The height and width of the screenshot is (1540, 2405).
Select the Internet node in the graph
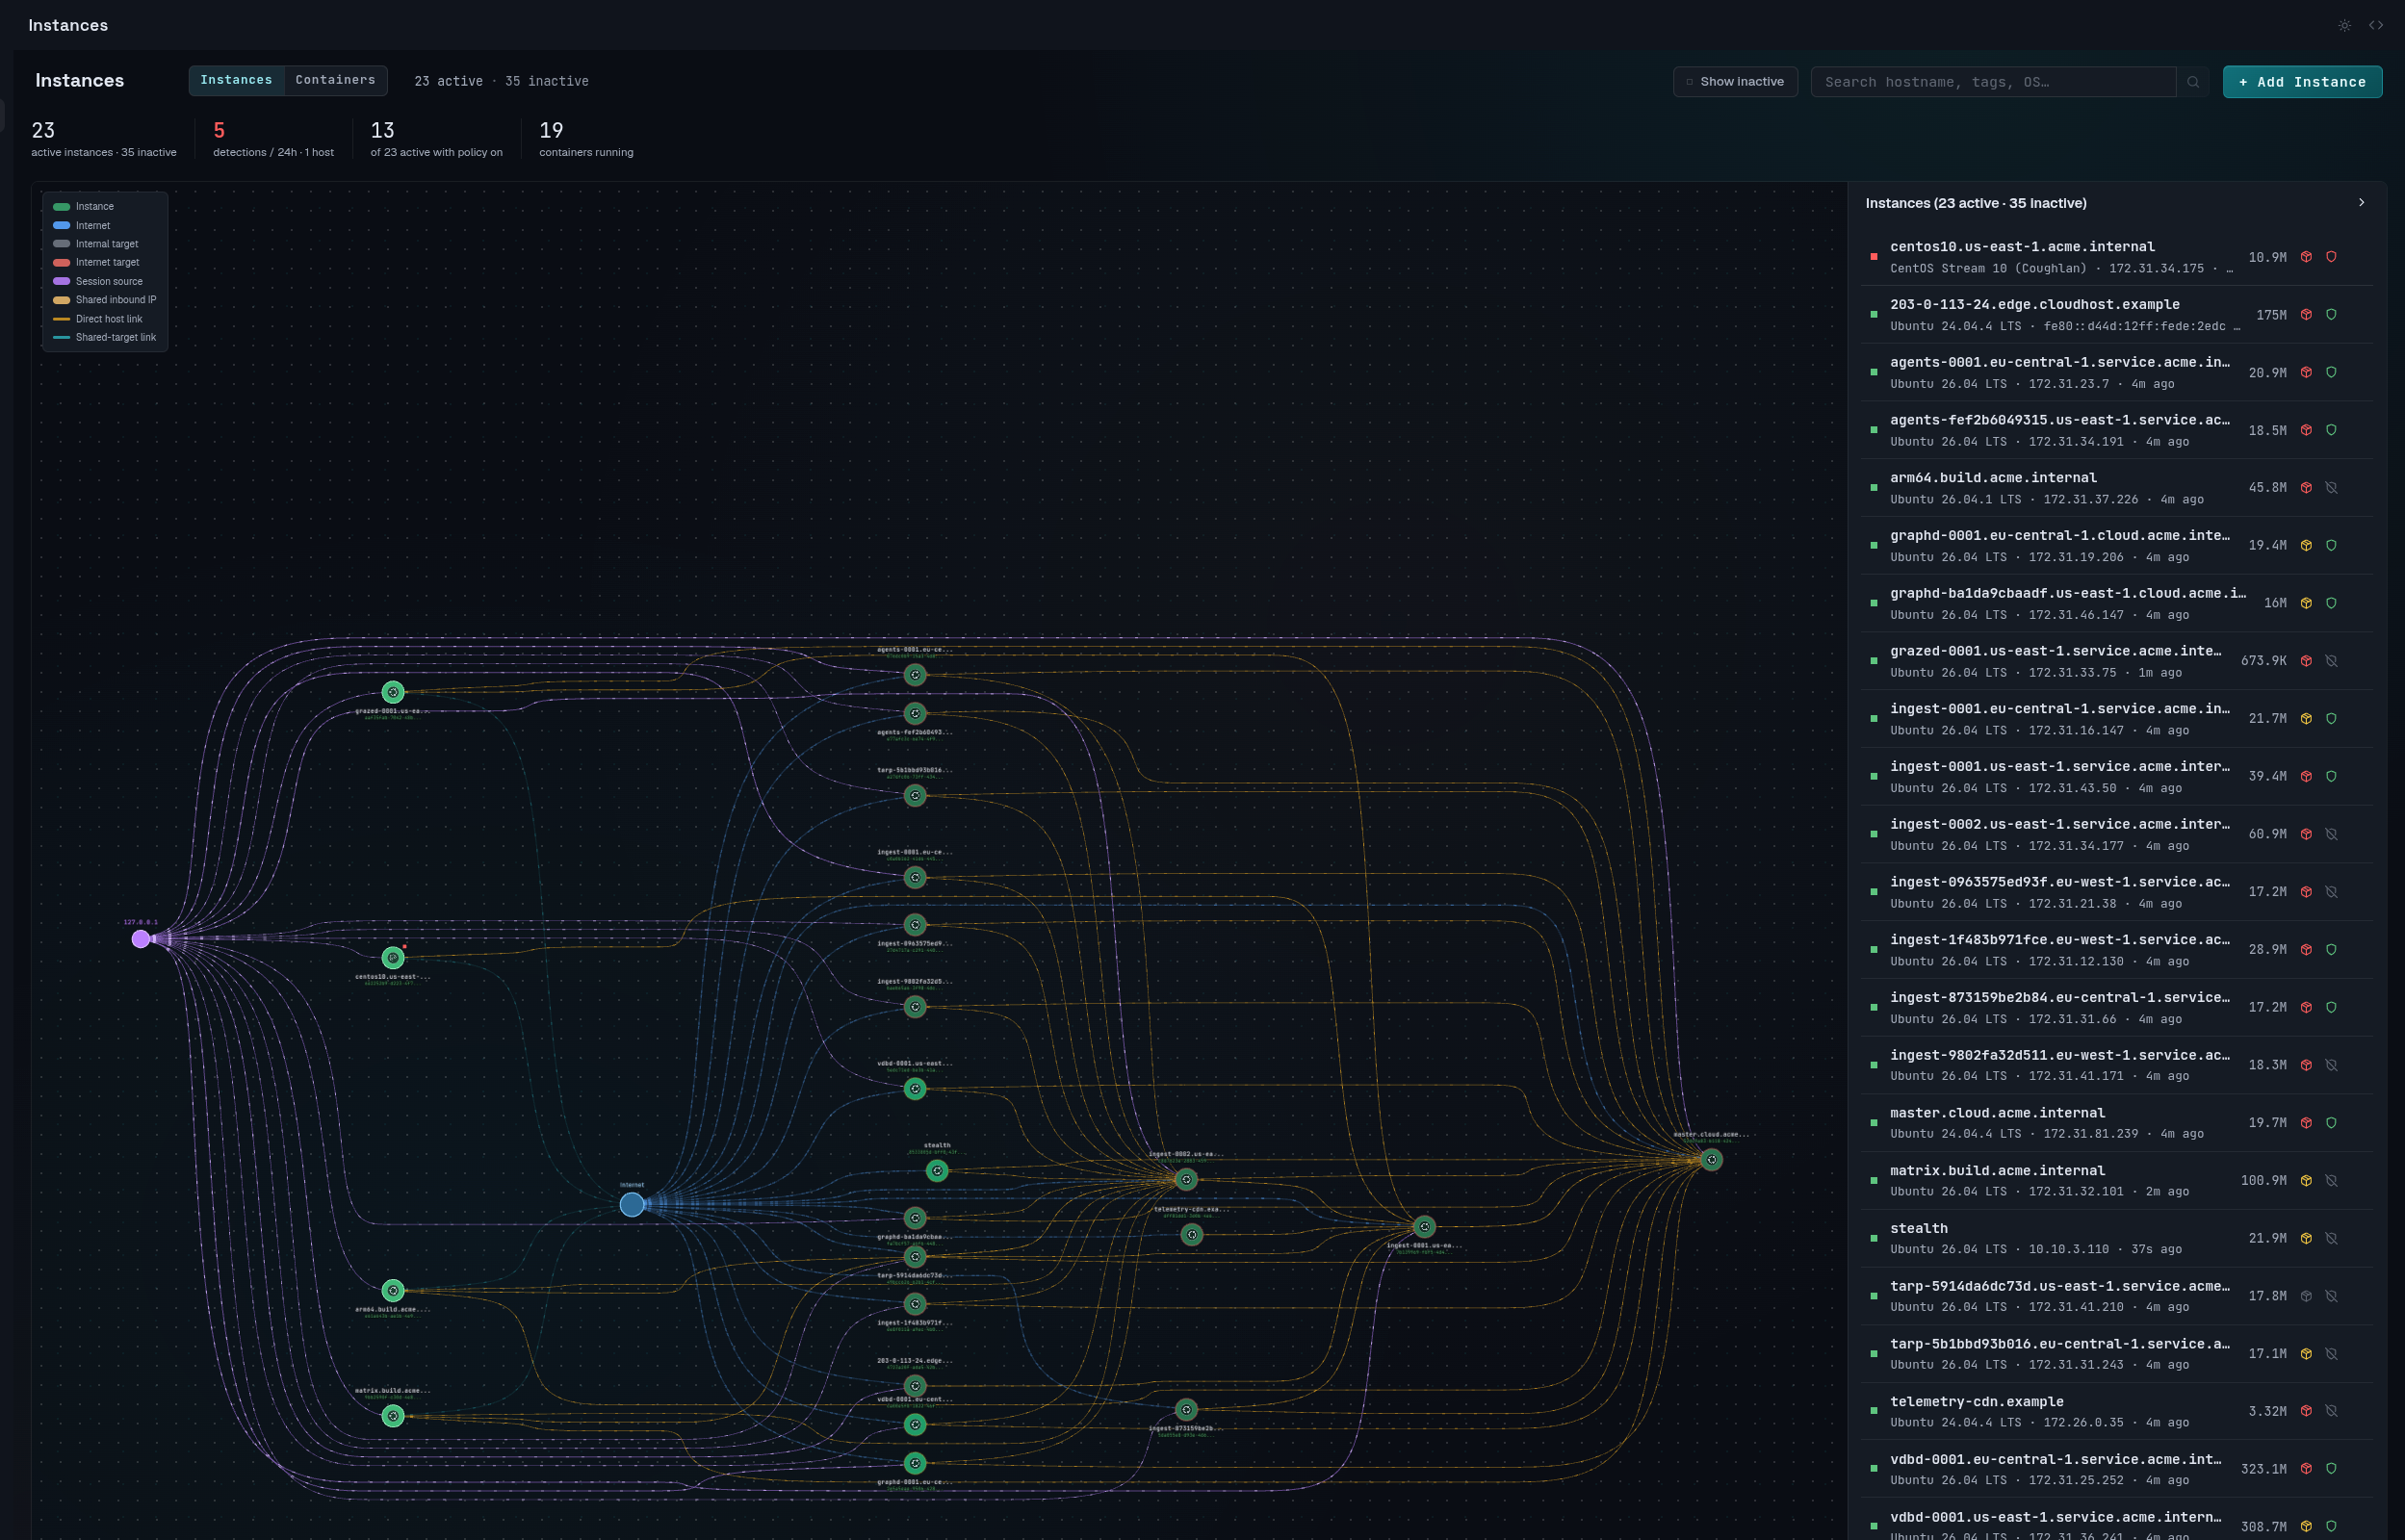632,1204
